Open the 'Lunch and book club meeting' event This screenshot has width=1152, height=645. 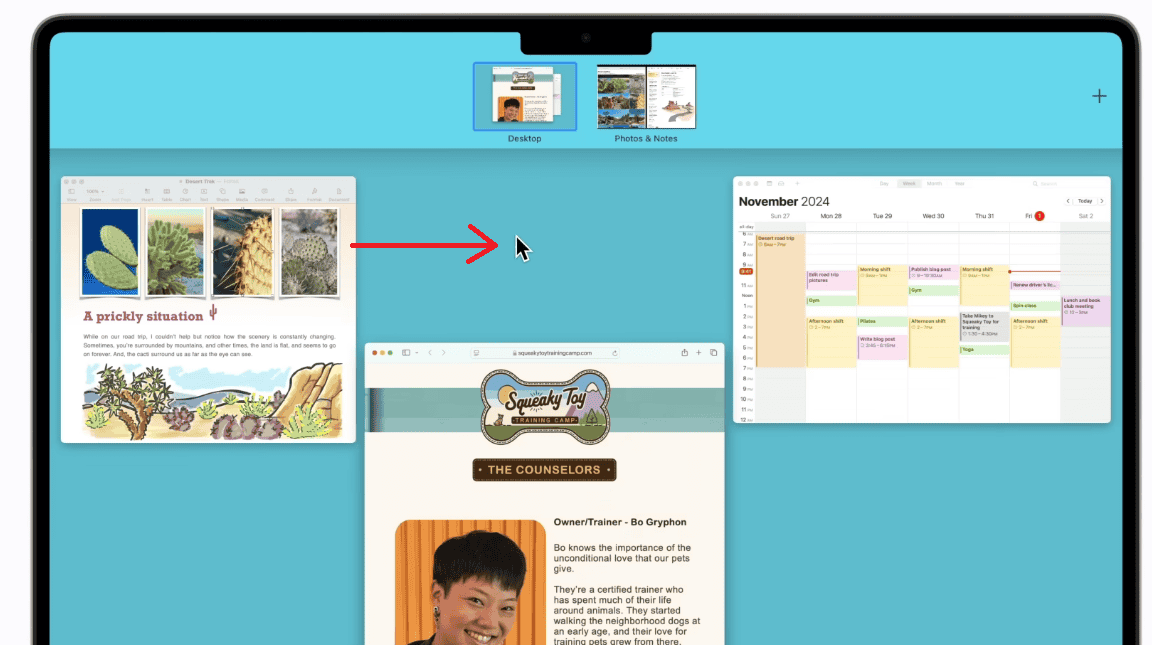click(x=1086, y=311)
